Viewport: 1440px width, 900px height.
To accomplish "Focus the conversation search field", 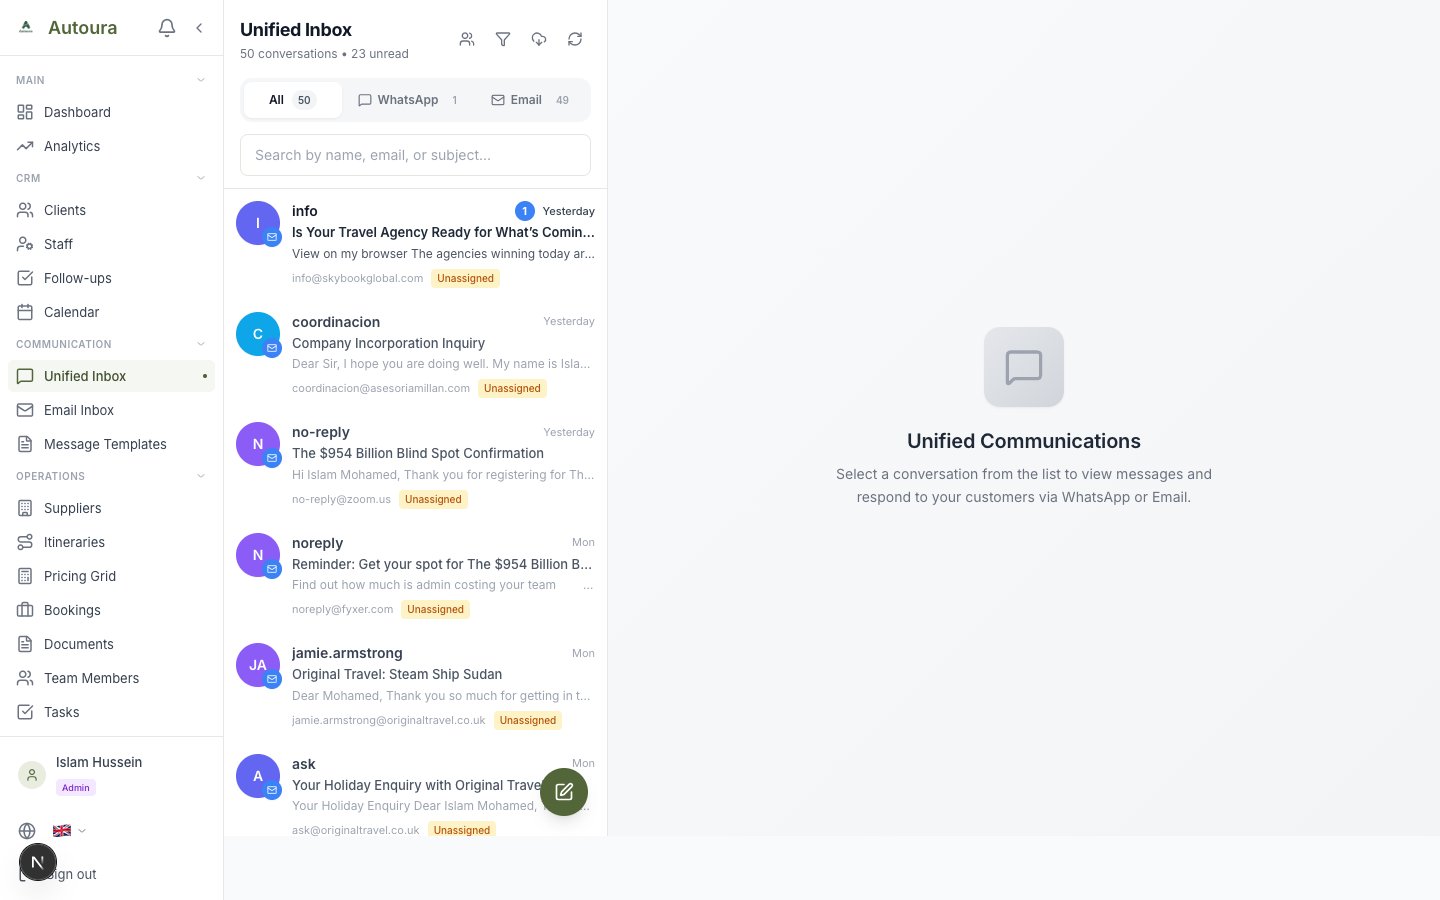I will (415, 155).
